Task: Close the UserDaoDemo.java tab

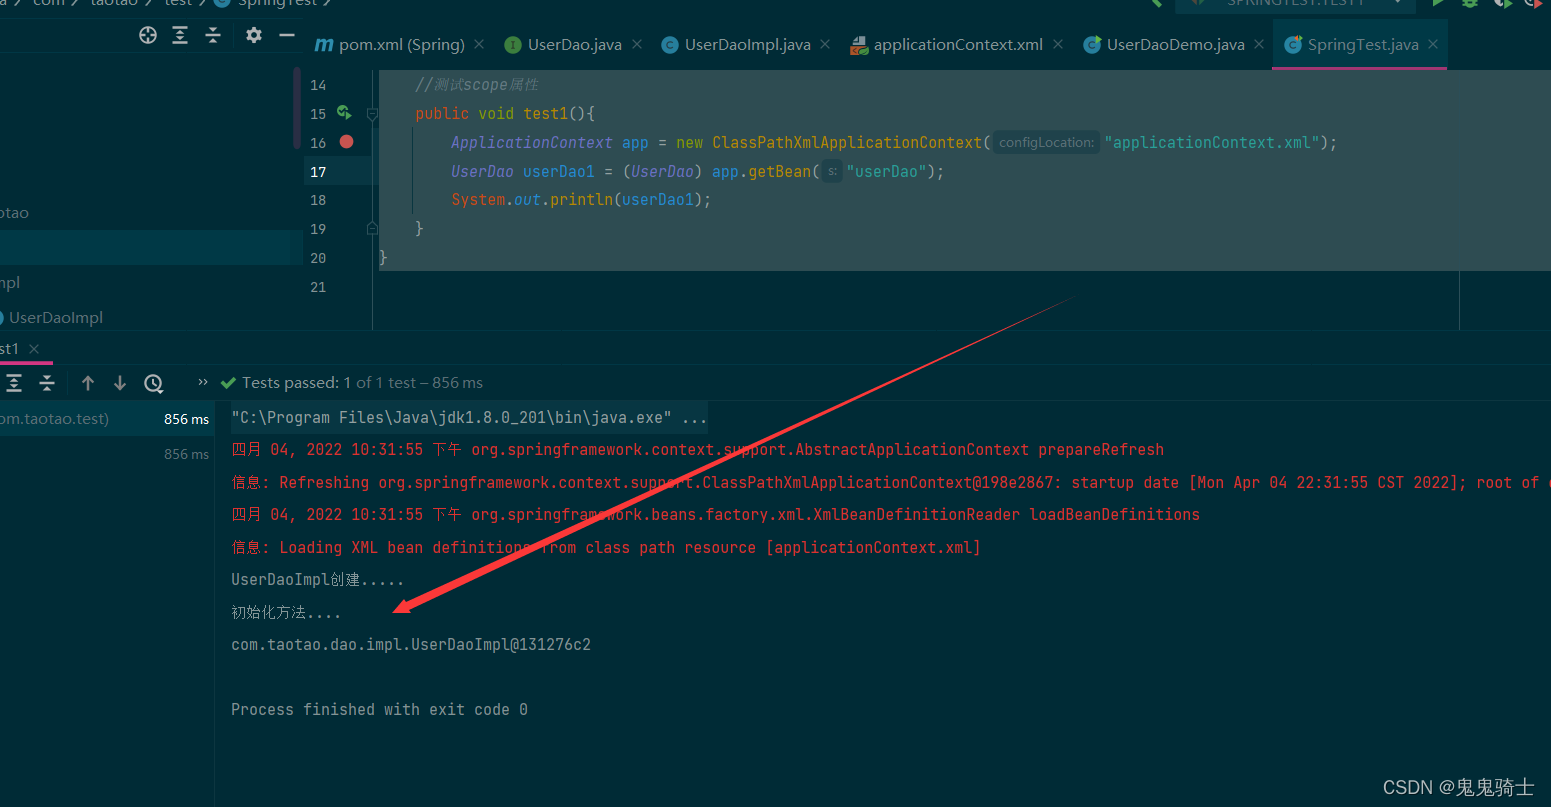Action: 1259,44
